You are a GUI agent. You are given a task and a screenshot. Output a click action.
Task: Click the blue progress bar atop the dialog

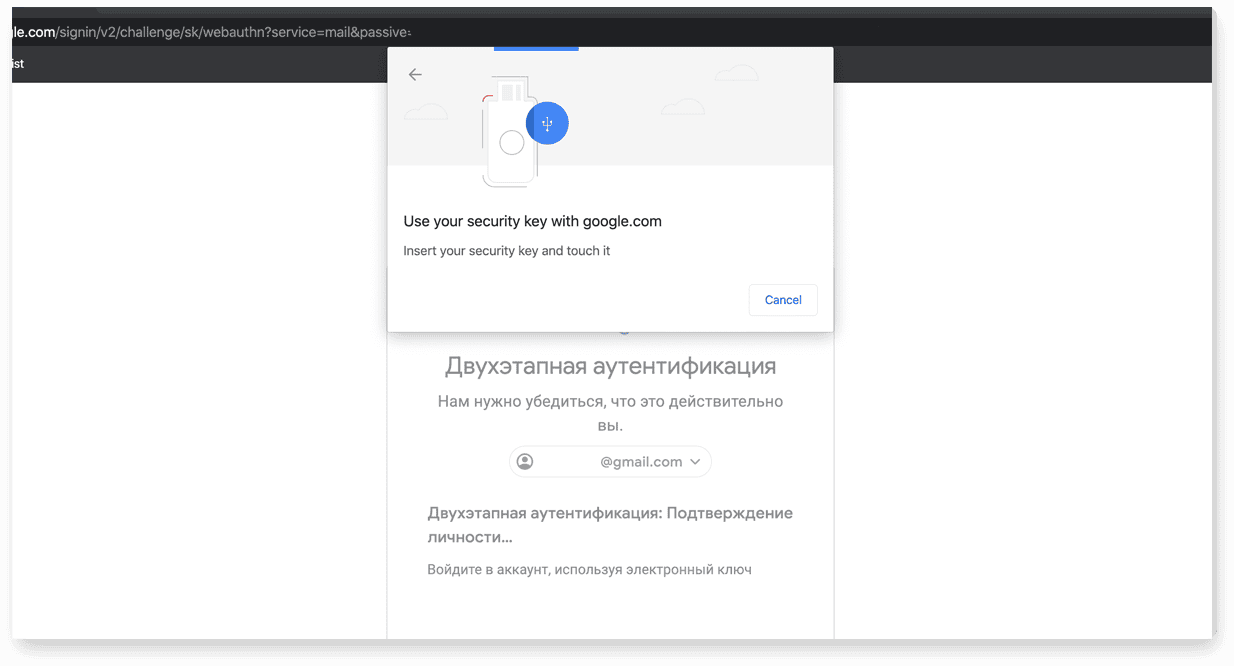pyautogui.click(x=536, y=48)
